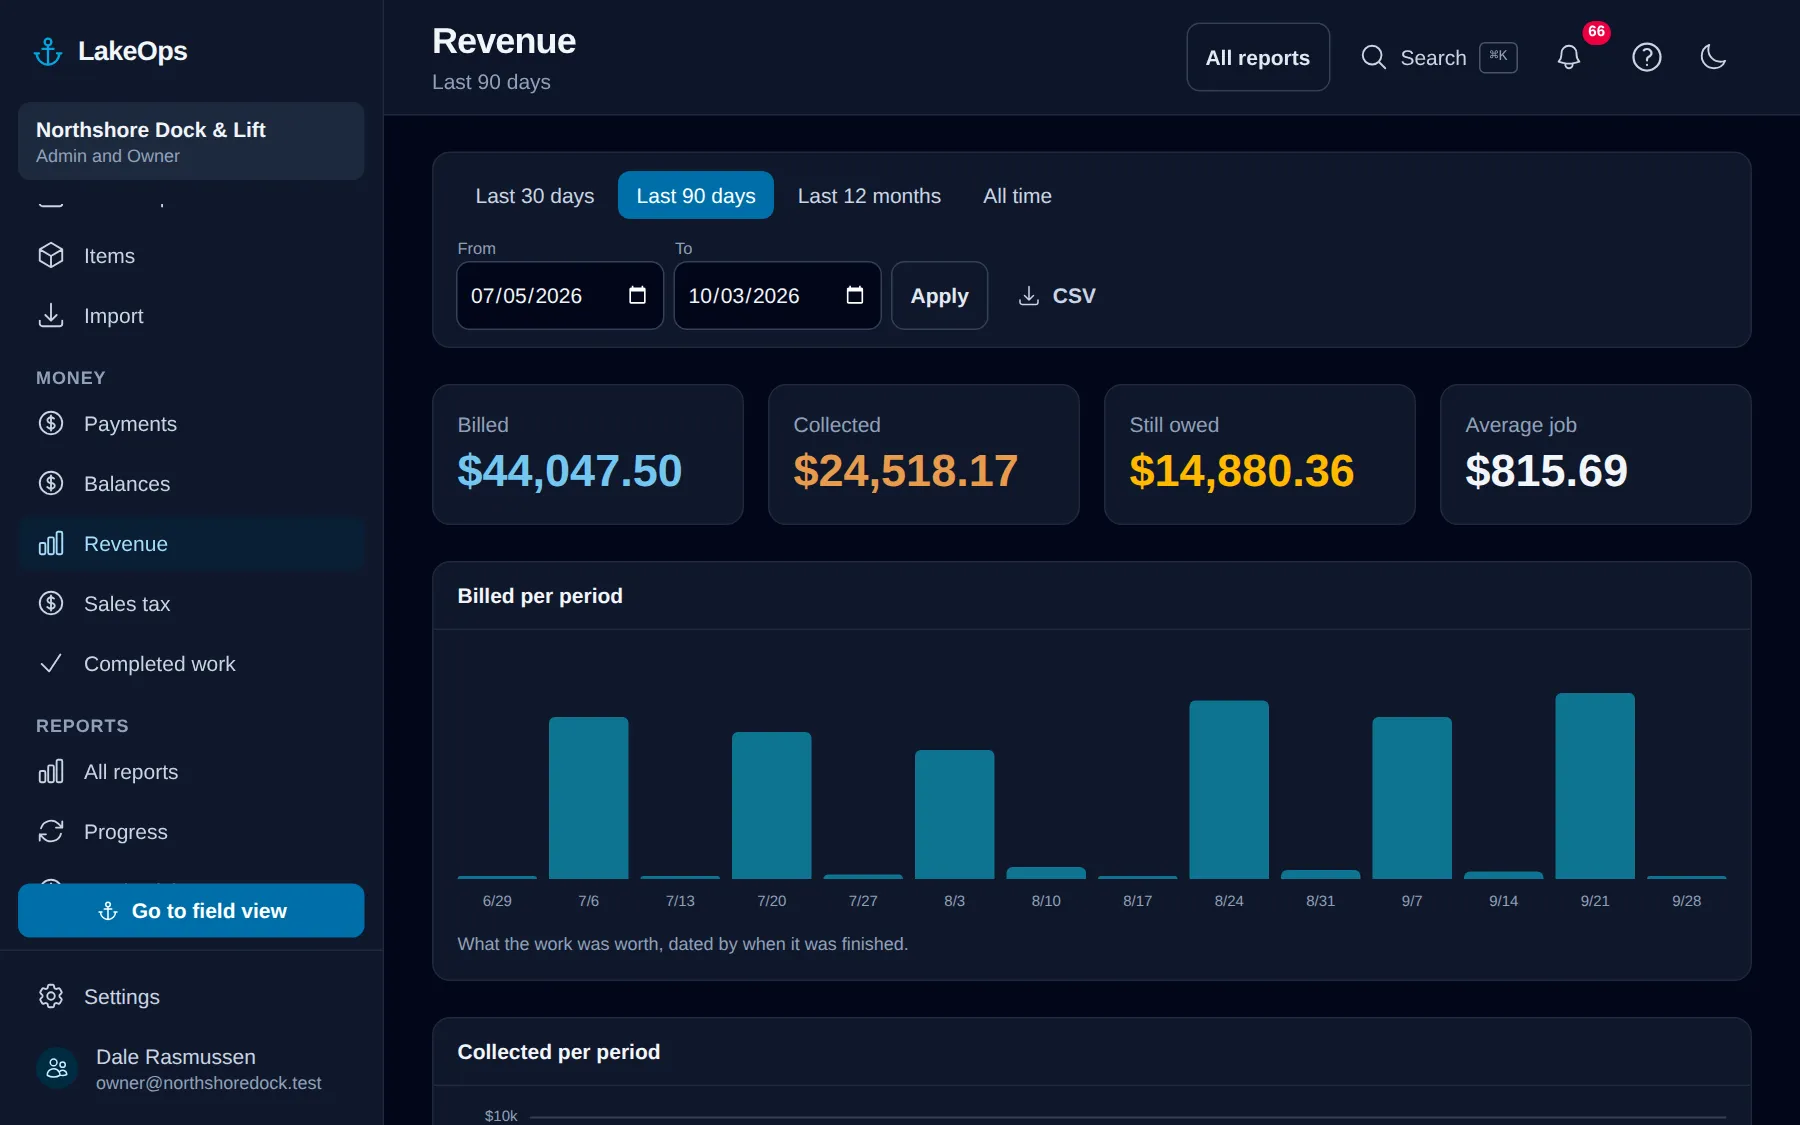This screenshot has width=1800, height=1125.
Task: Select the Last 90 days tab
Action: 696,196
